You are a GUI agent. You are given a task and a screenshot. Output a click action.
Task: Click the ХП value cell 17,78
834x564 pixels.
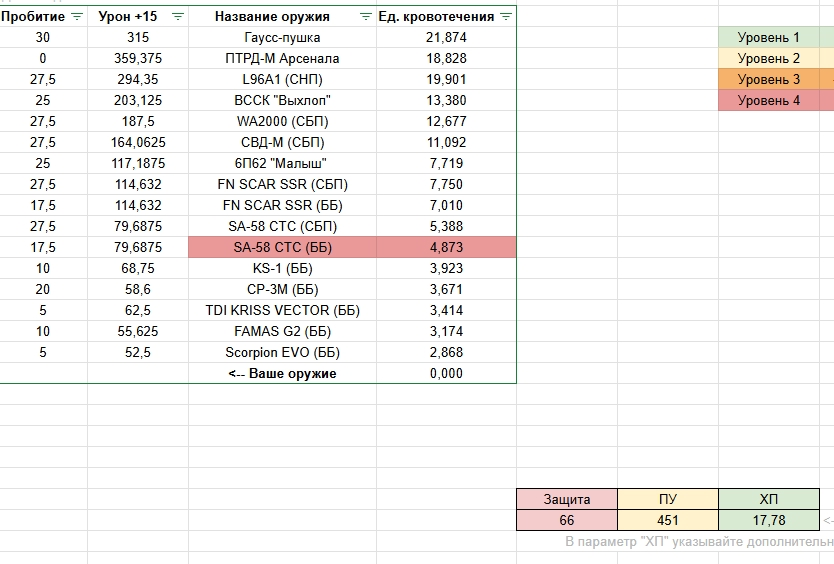(769, 520)
